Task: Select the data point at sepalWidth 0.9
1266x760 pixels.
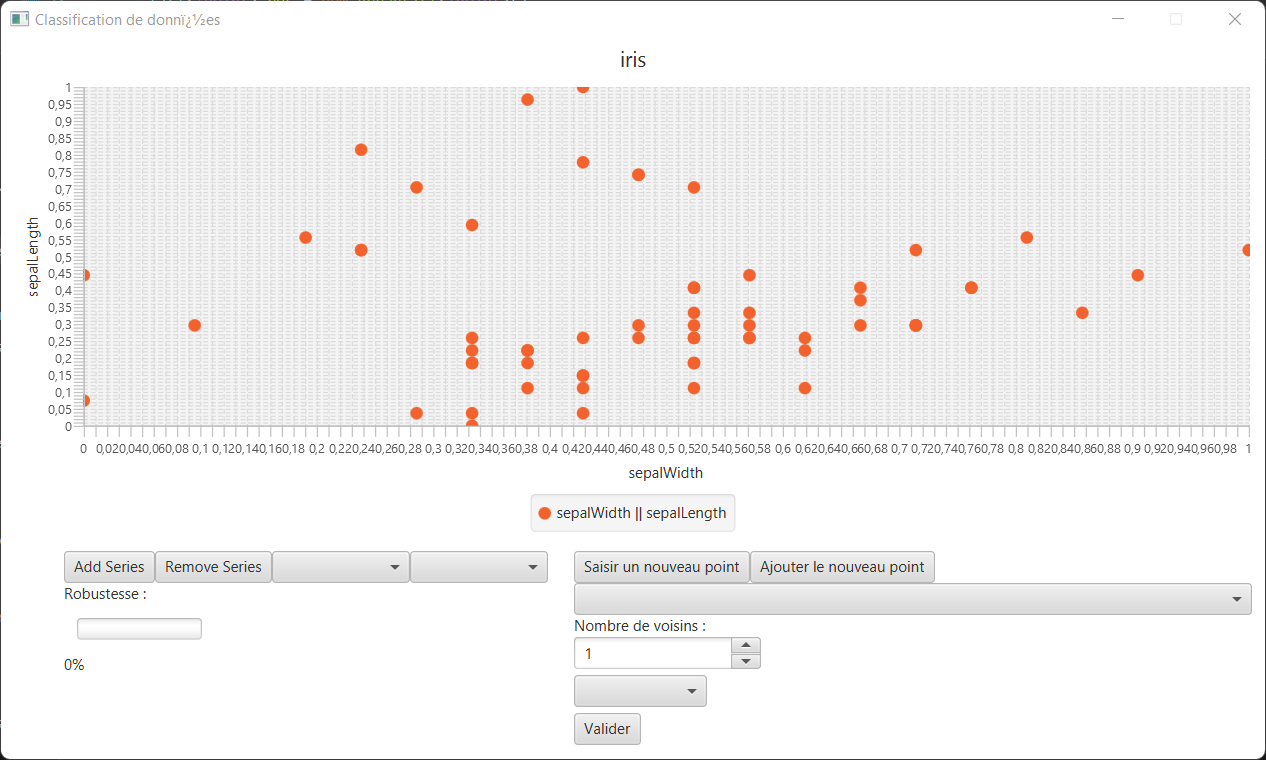Action: 1137,275
